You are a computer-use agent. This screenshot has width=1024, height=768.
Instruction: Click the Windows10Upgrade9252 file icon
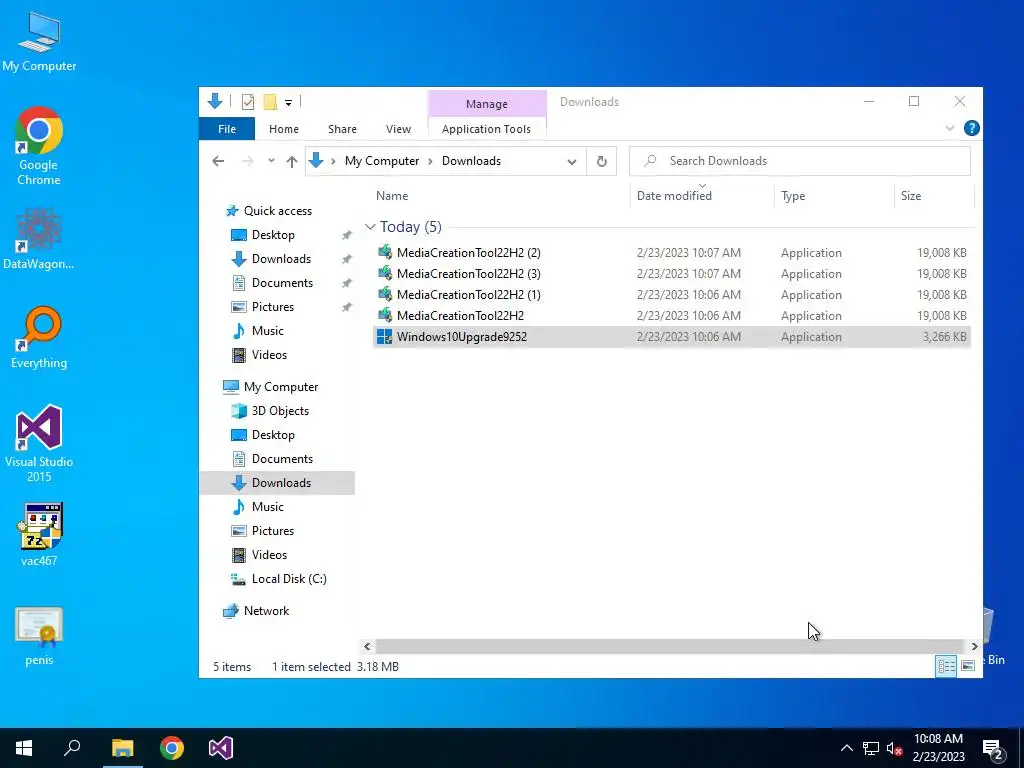385,337
